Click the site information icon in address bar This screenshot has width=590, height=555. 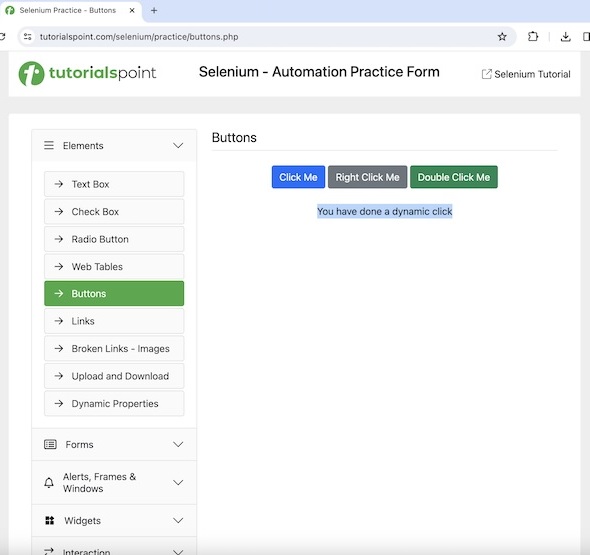(x=27, y=37)
